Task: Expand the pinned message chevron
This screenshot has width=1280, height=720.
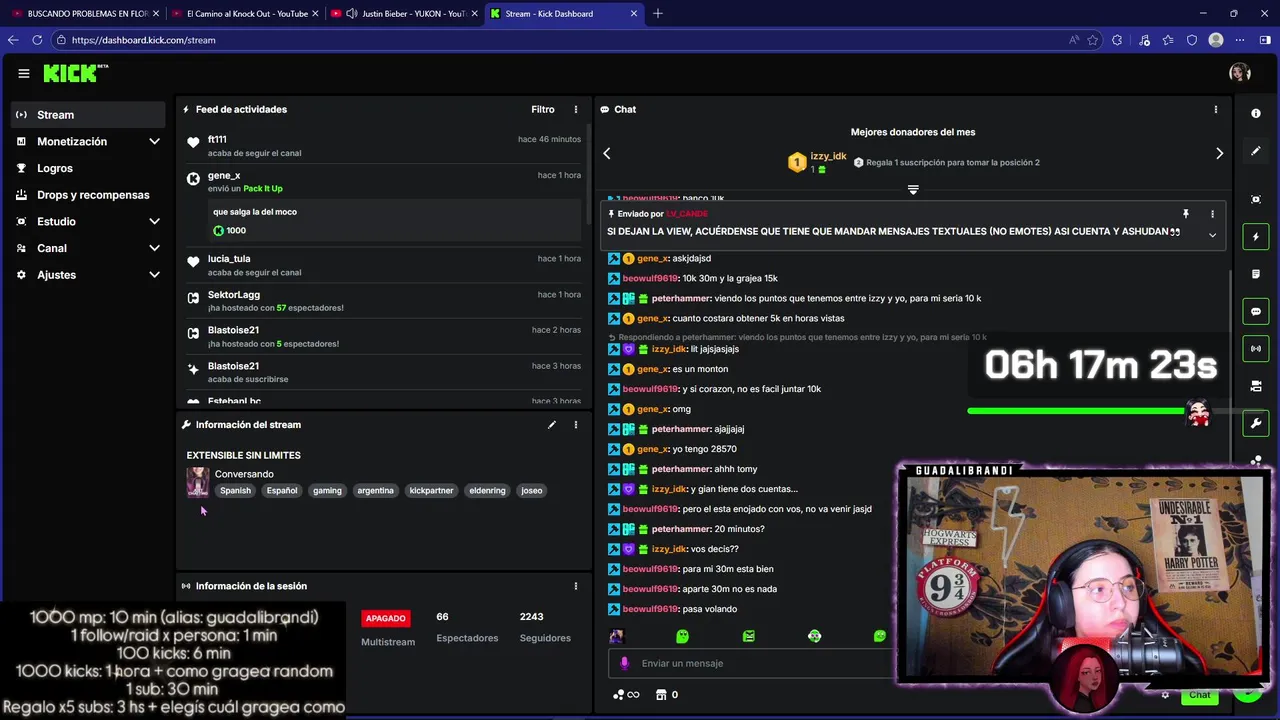Action: tap(1212, 235)
